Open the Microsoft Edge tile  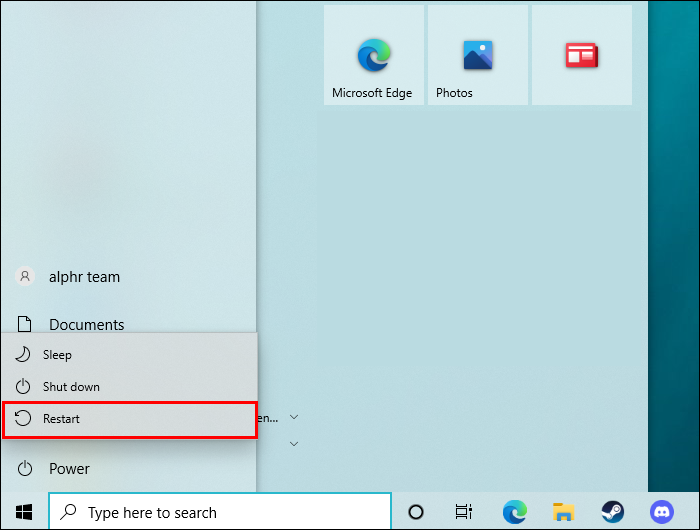coord(374,55)
